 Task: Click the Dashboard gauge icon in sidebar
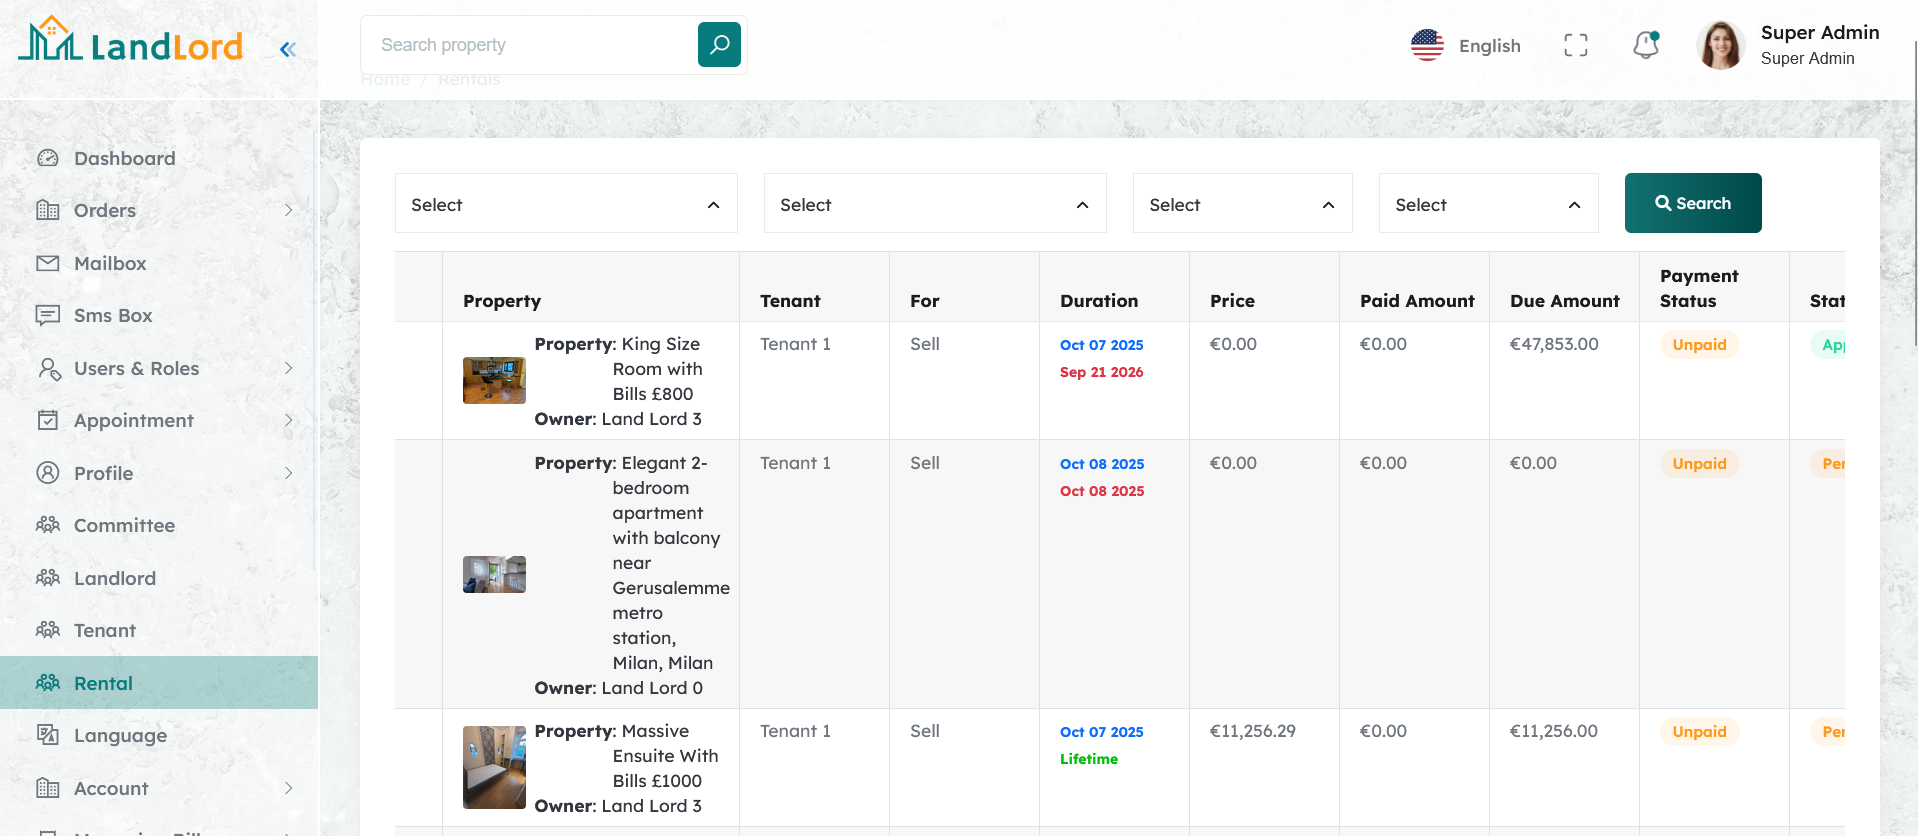[x=48, y=158]
